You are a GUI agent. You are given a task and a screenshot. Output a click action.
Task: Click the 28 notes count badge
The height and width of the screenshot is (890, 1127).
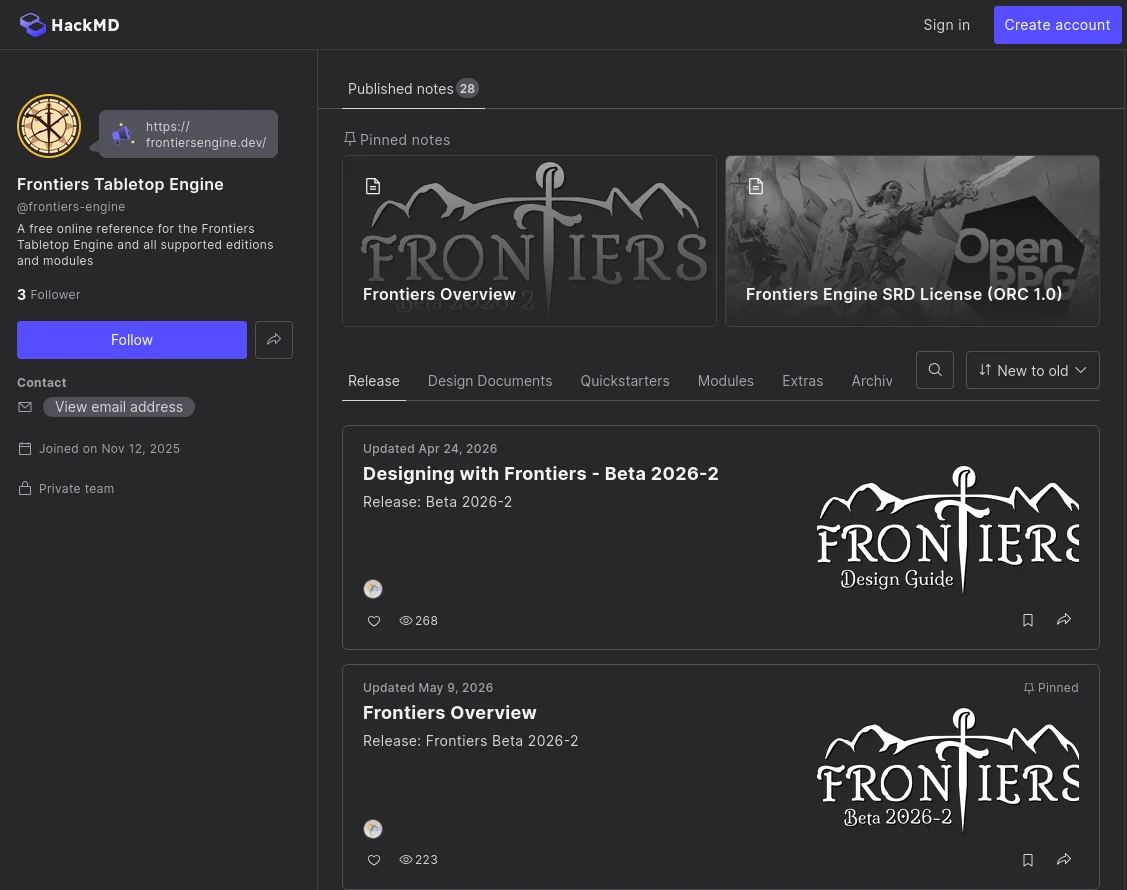467,88
